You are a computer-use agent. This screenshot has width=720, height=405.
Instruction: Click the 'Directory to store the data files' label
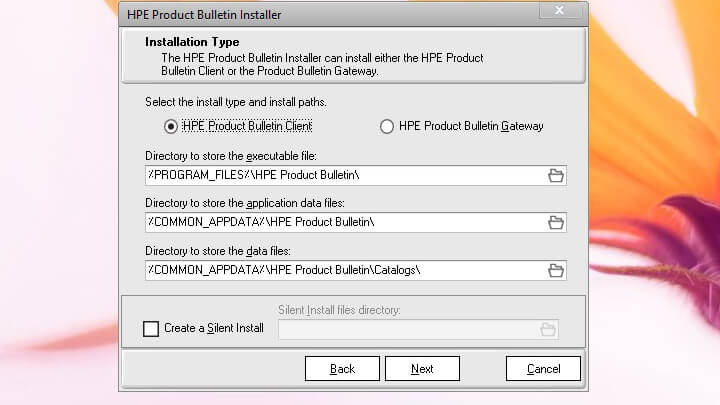click(x=232, y=250)
